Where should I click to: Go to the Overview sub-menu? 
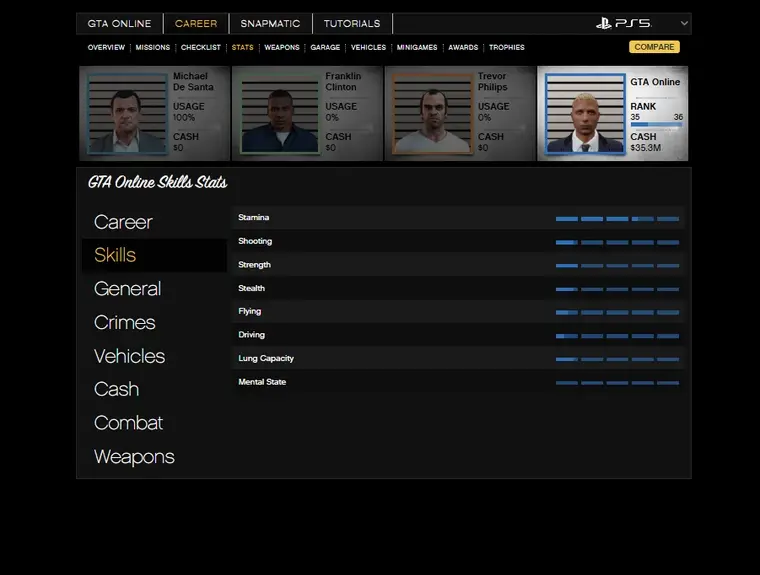point(106,47)
